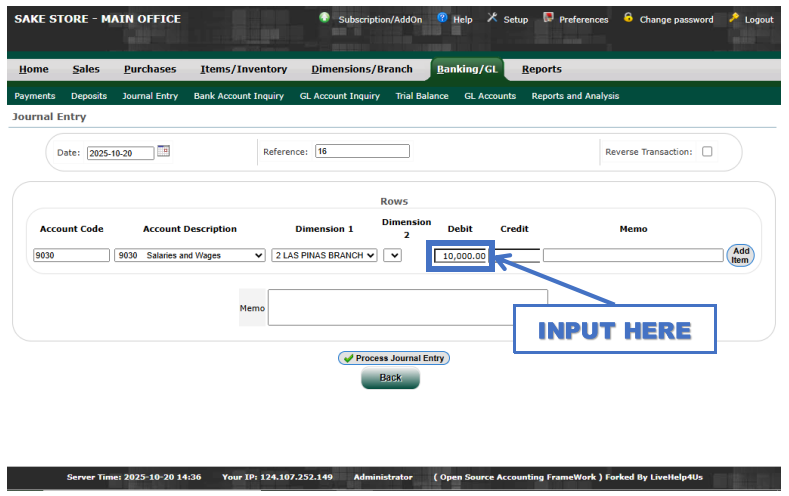Viewport: 789px width, 496px height.
Task: Click the Debit amount field
Action: click(461, 256)
